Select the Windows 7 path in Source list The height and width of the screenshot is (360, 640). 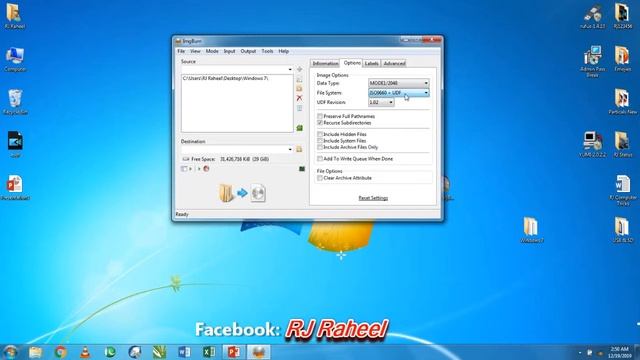point(225,78)
